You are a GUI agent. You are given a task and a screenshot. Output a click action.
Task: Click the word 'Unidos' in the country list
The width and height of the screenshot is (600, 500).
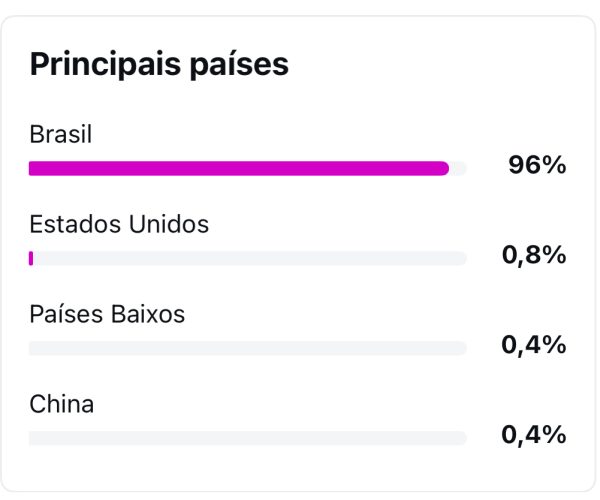pyautogui.click(x=169, y=224)
